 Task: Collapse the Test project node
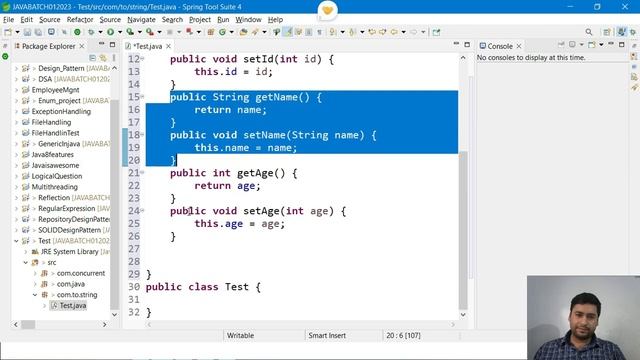16,241
